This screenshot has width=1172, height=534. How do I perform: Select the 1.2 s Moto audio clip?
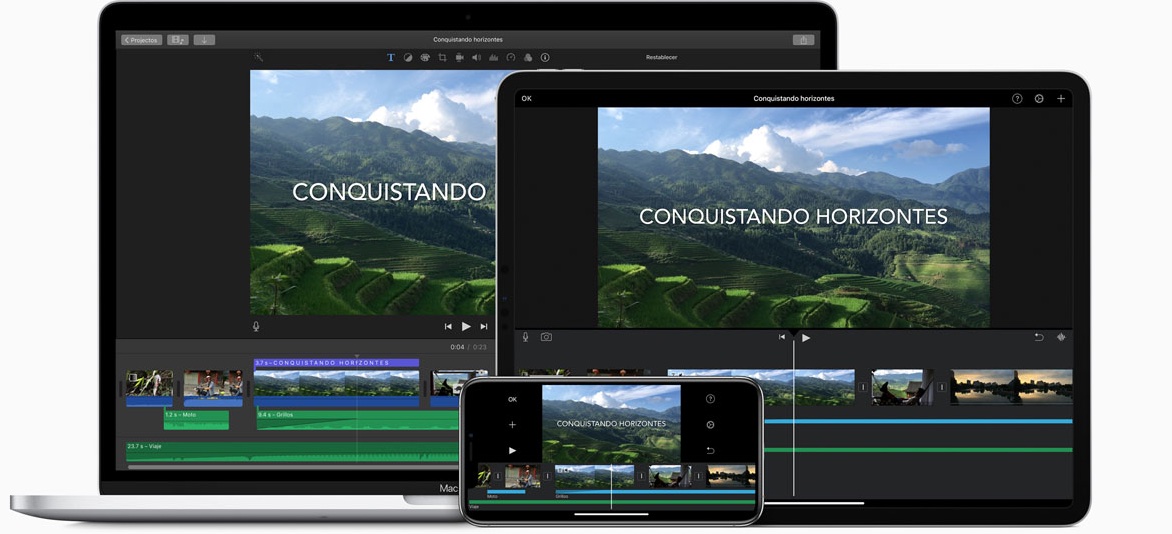(x=197, y=420)
